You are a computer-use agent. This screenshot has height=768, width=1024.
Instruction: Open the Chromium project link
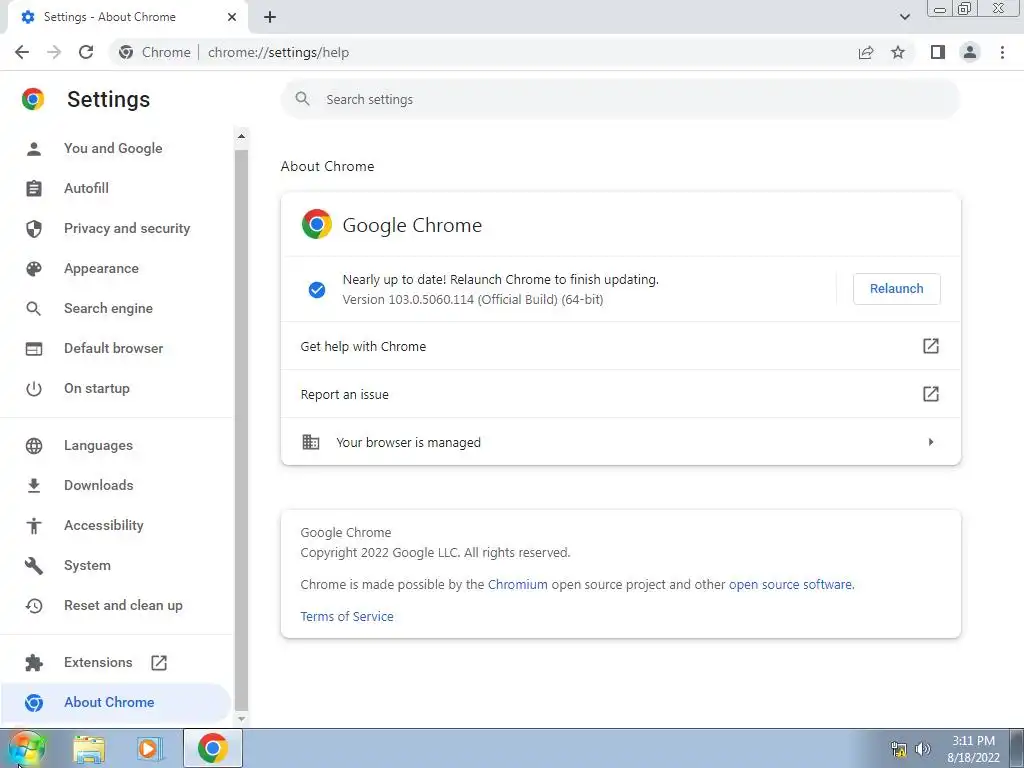click(x=517, y=584)
